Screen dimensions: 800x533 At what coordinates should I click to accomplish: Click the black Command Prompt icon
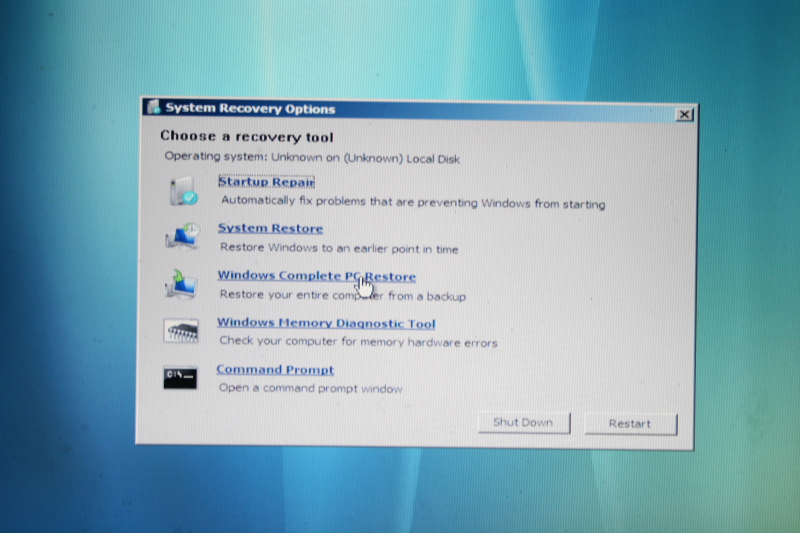click(x=180, y=377)
